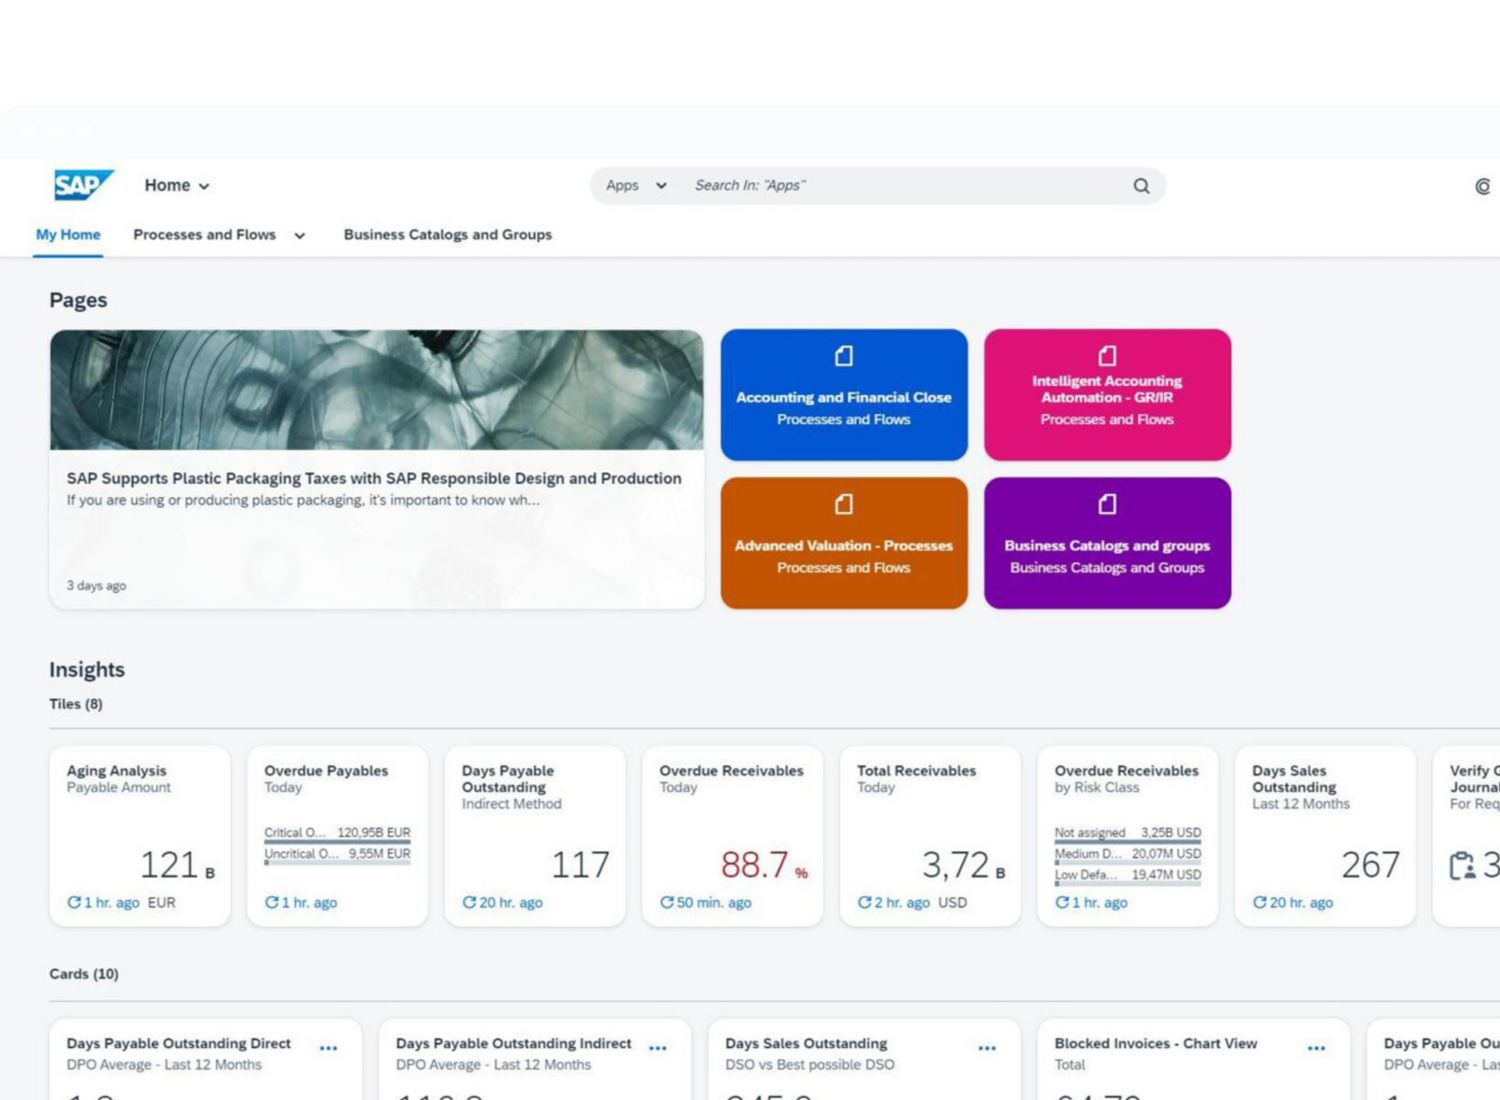Viewport: 1500px width, 1100px height.
Task: Open Accounting and Financial Close page
Action: (x=843, y=395)
